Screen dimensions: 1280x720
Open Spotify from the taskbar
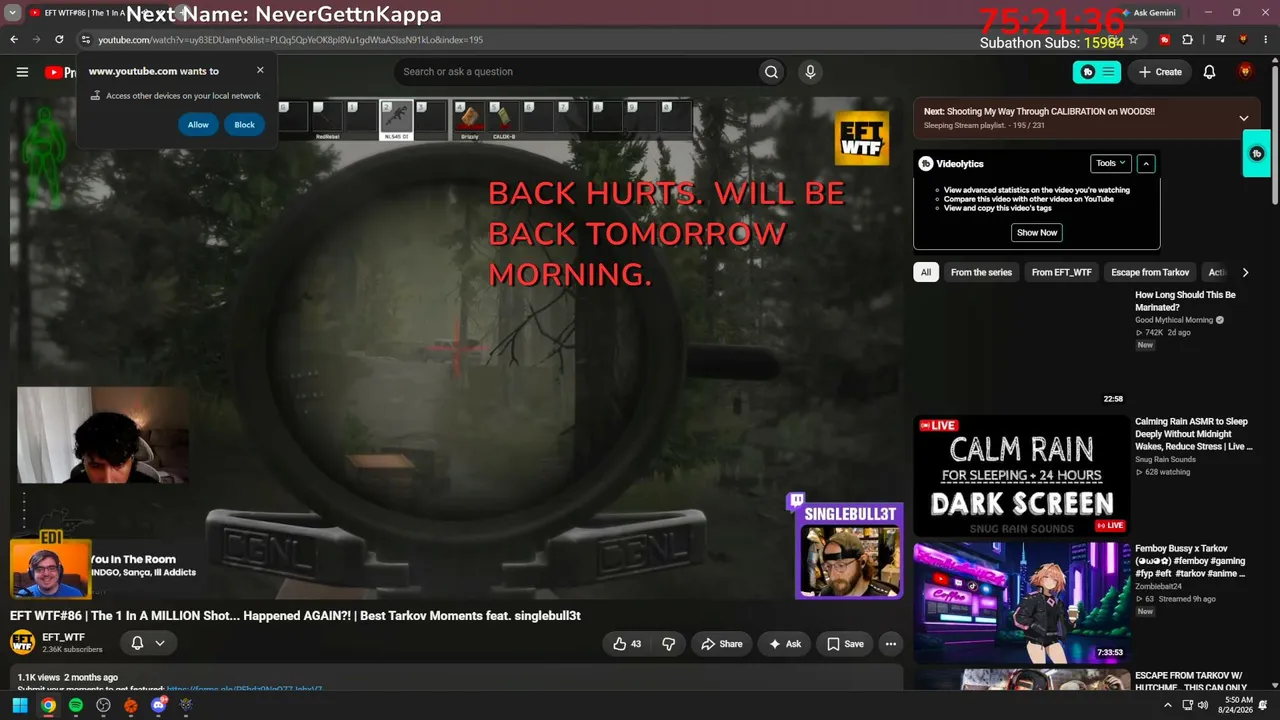[76, 706]
